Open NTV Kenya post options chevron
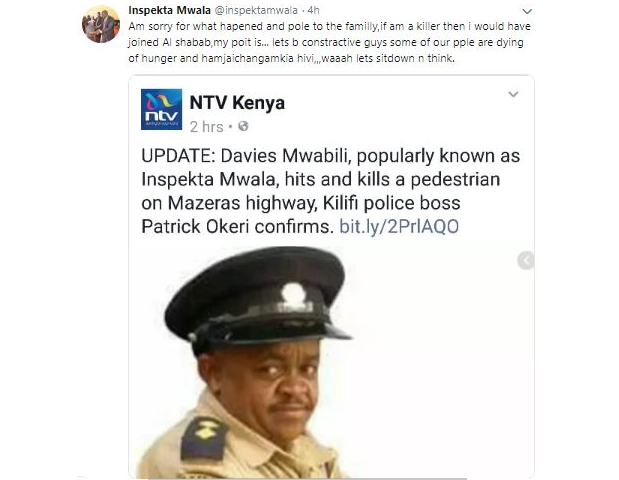This screenshot has width=619, height=480. (x=513, y=94)
